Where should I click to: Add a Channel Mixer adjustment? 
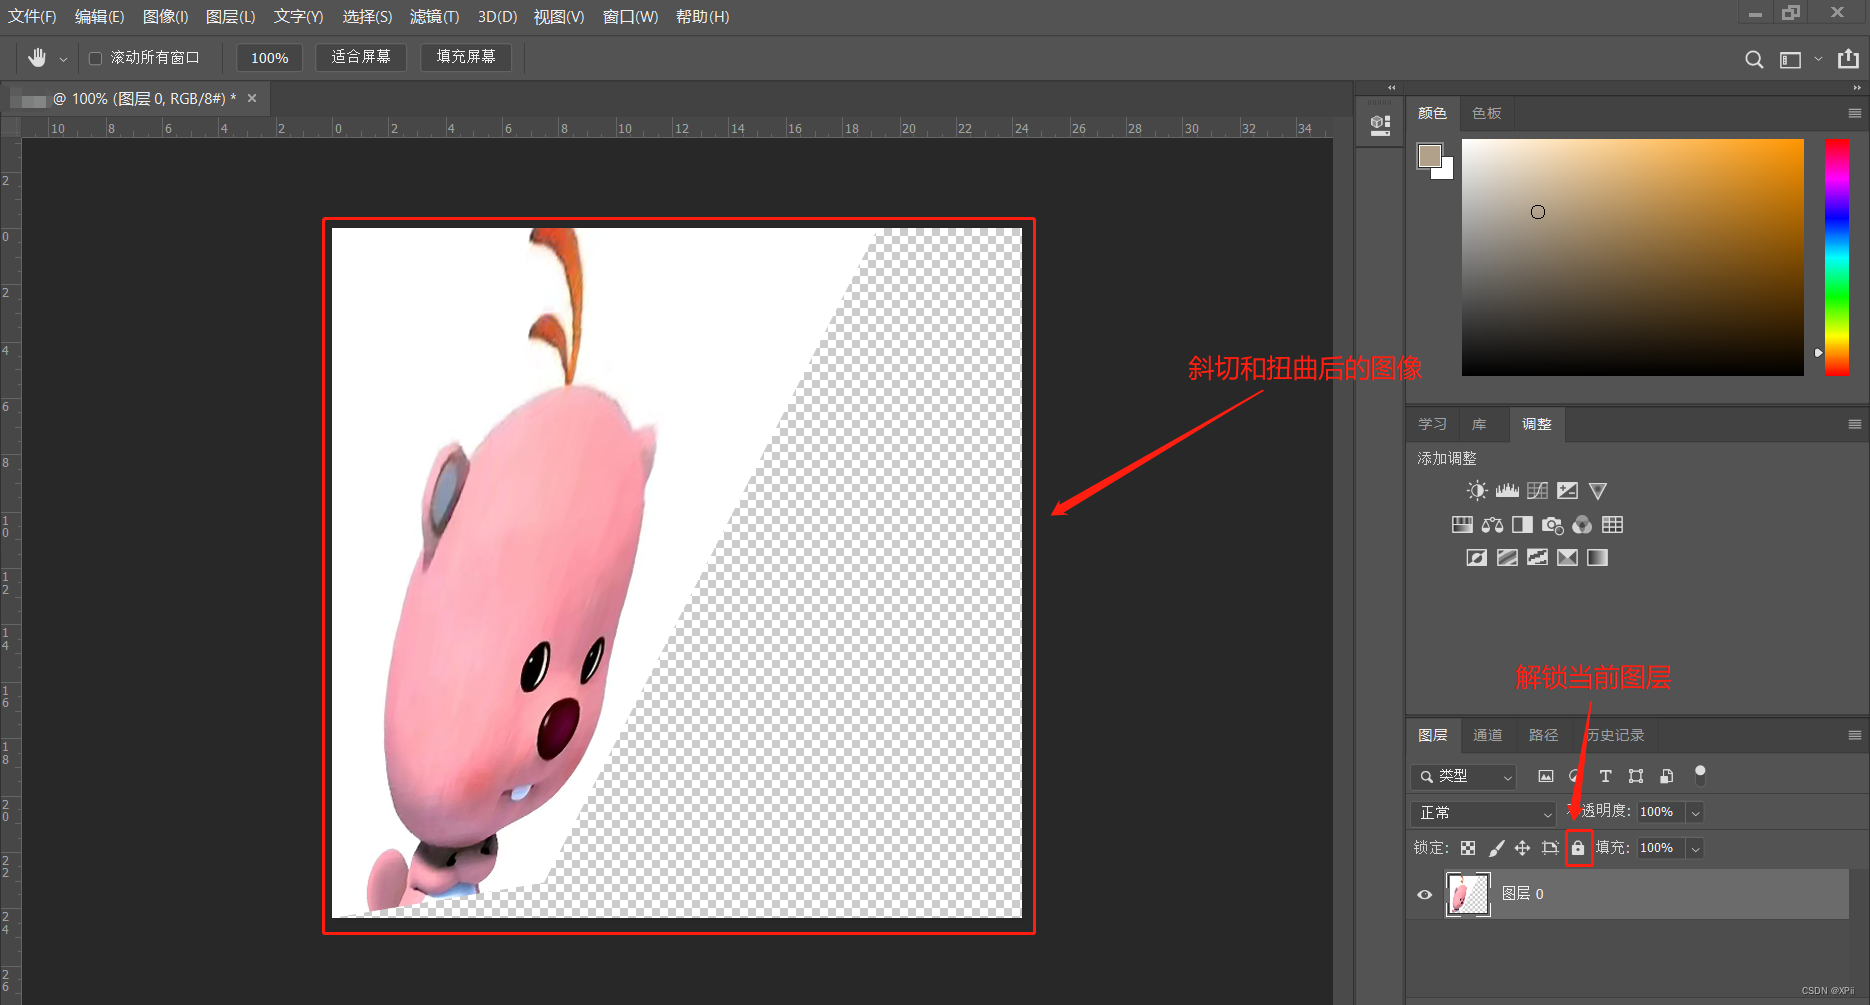1582,525
